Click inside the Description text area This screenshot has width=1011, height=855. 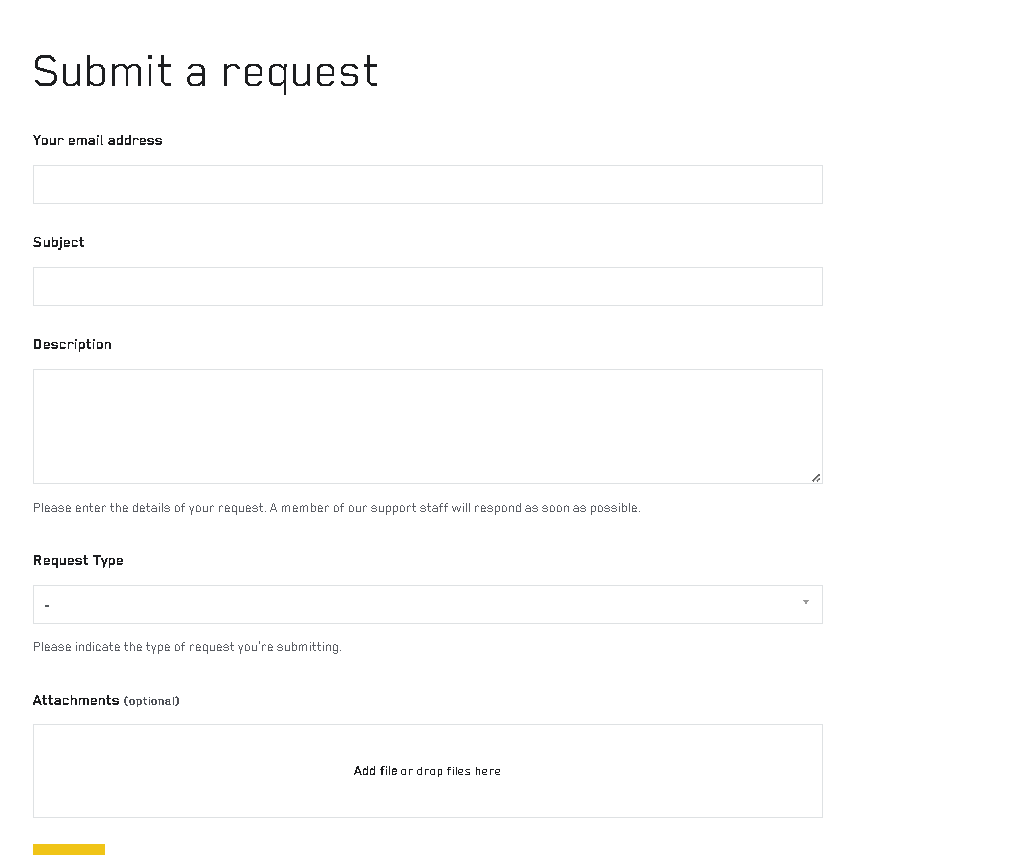(427, 426)
